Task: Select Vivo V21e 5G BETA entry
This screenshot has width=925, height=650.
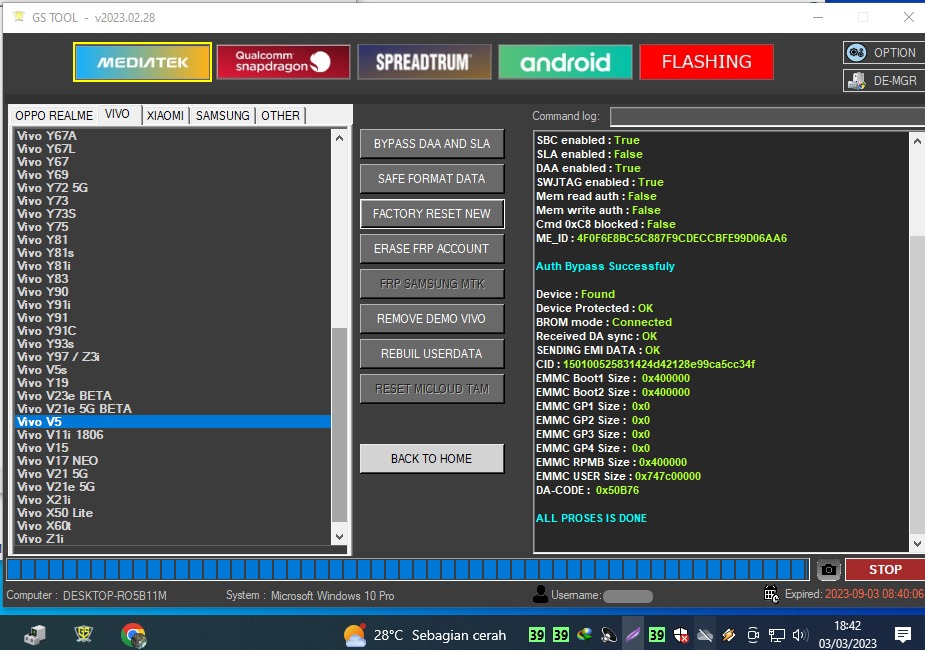Action: 172,408
